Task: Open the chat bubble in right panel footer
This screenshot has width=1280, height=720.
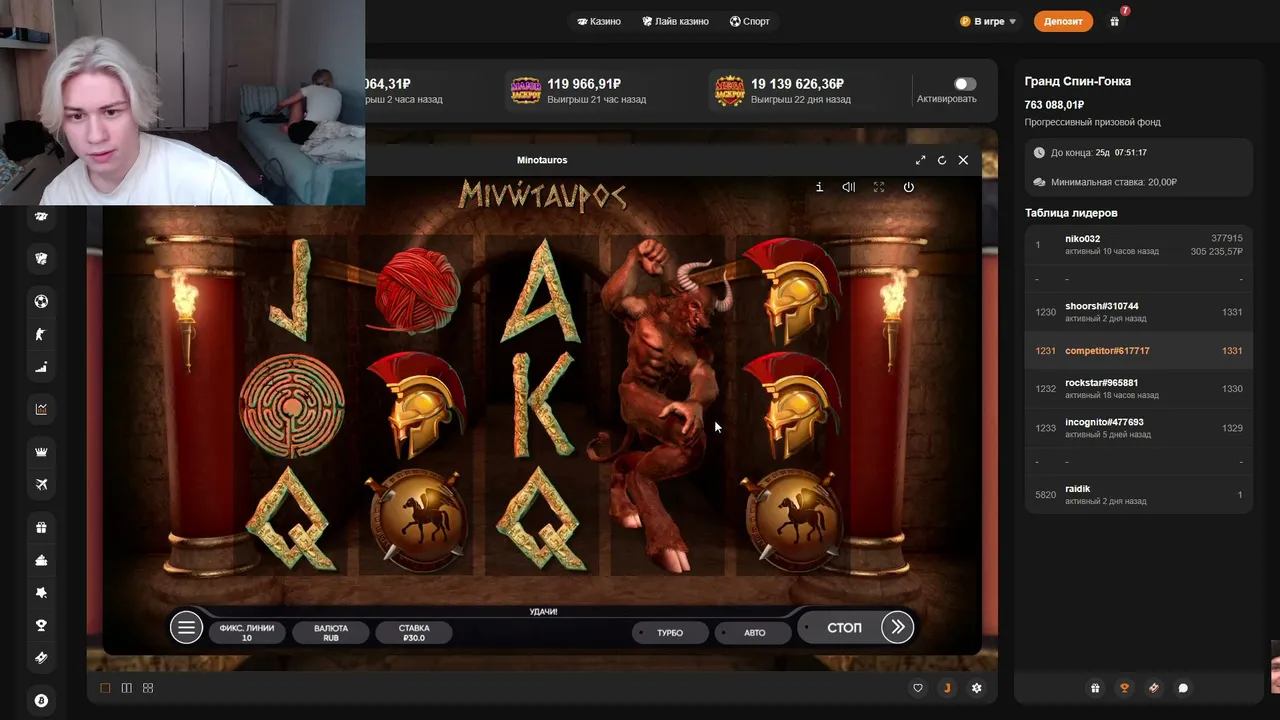Action: (1183, 688)
